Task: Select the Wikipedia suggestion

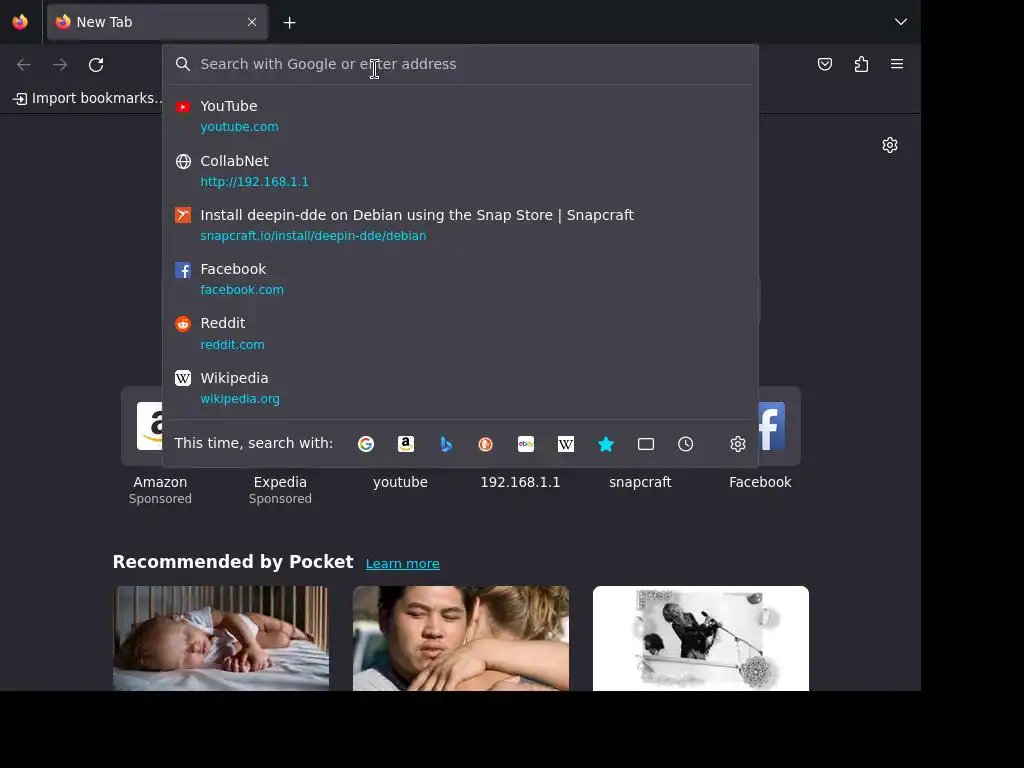Action: tap(460, 388)
